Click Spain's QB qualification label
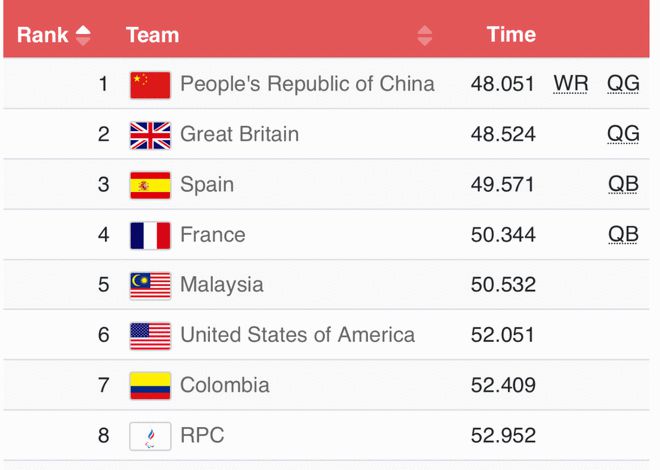 coord(623,184)
